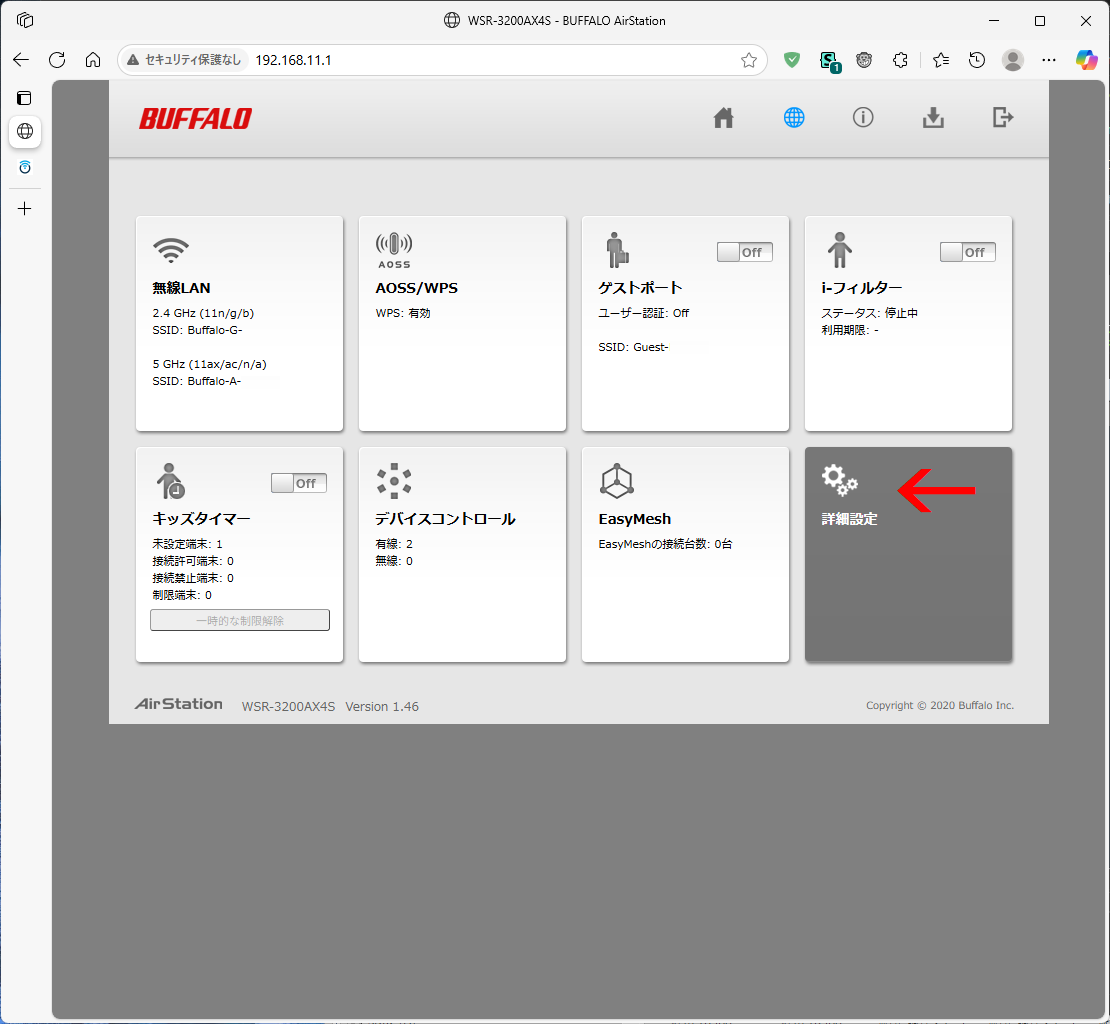Image resolution: width=1110 pixels, height=1024 pixels.
Task: Open the デバイスコントロール heading
Action: tap(445, 519)
